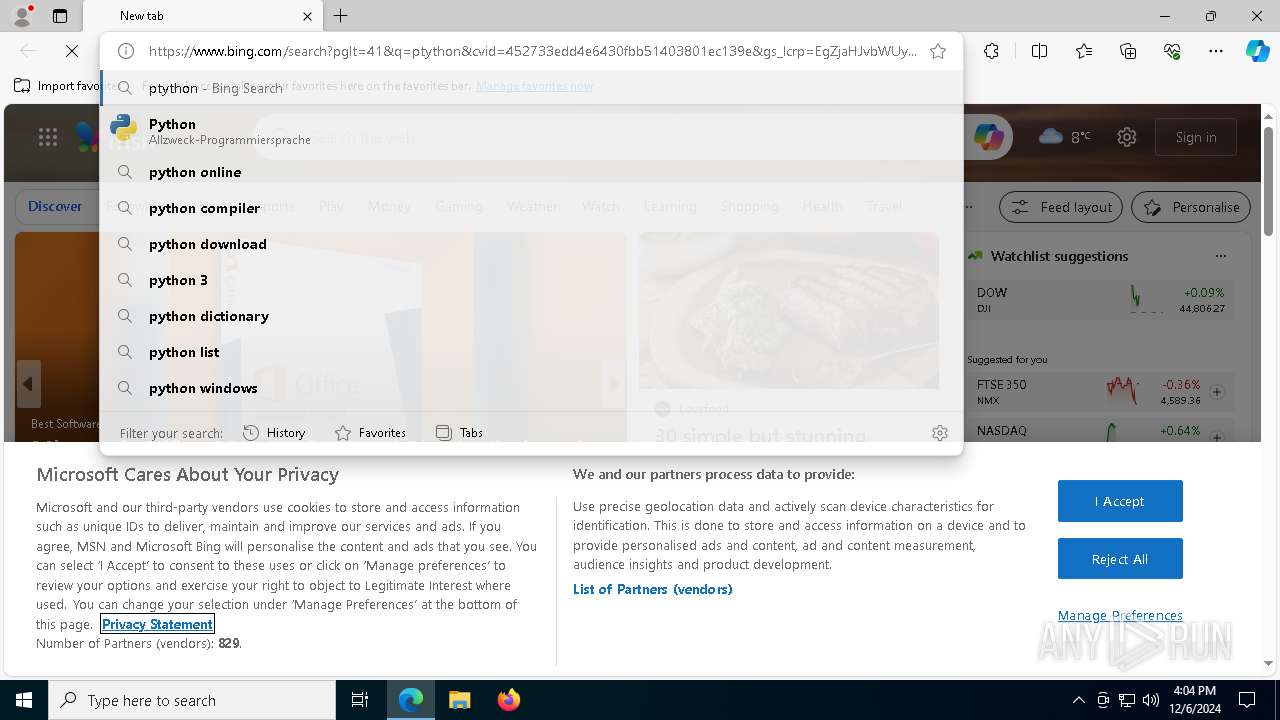Open Settings and more ellipsis menu
This screenshot has height=720, width=1280.
click(x=1216, y=51)
